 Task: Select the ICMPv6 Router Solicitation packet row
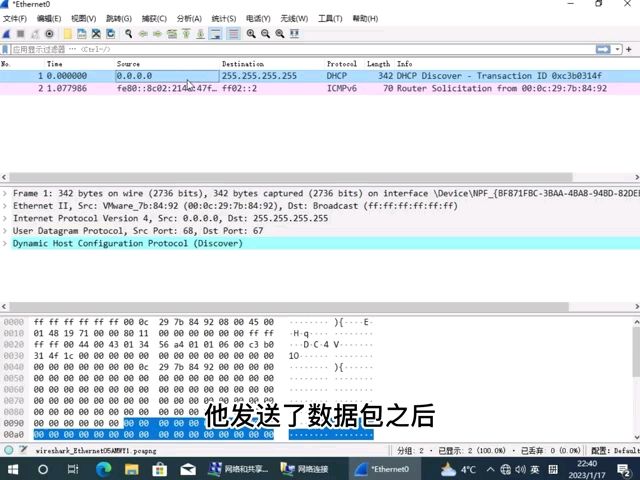[320, 89]
